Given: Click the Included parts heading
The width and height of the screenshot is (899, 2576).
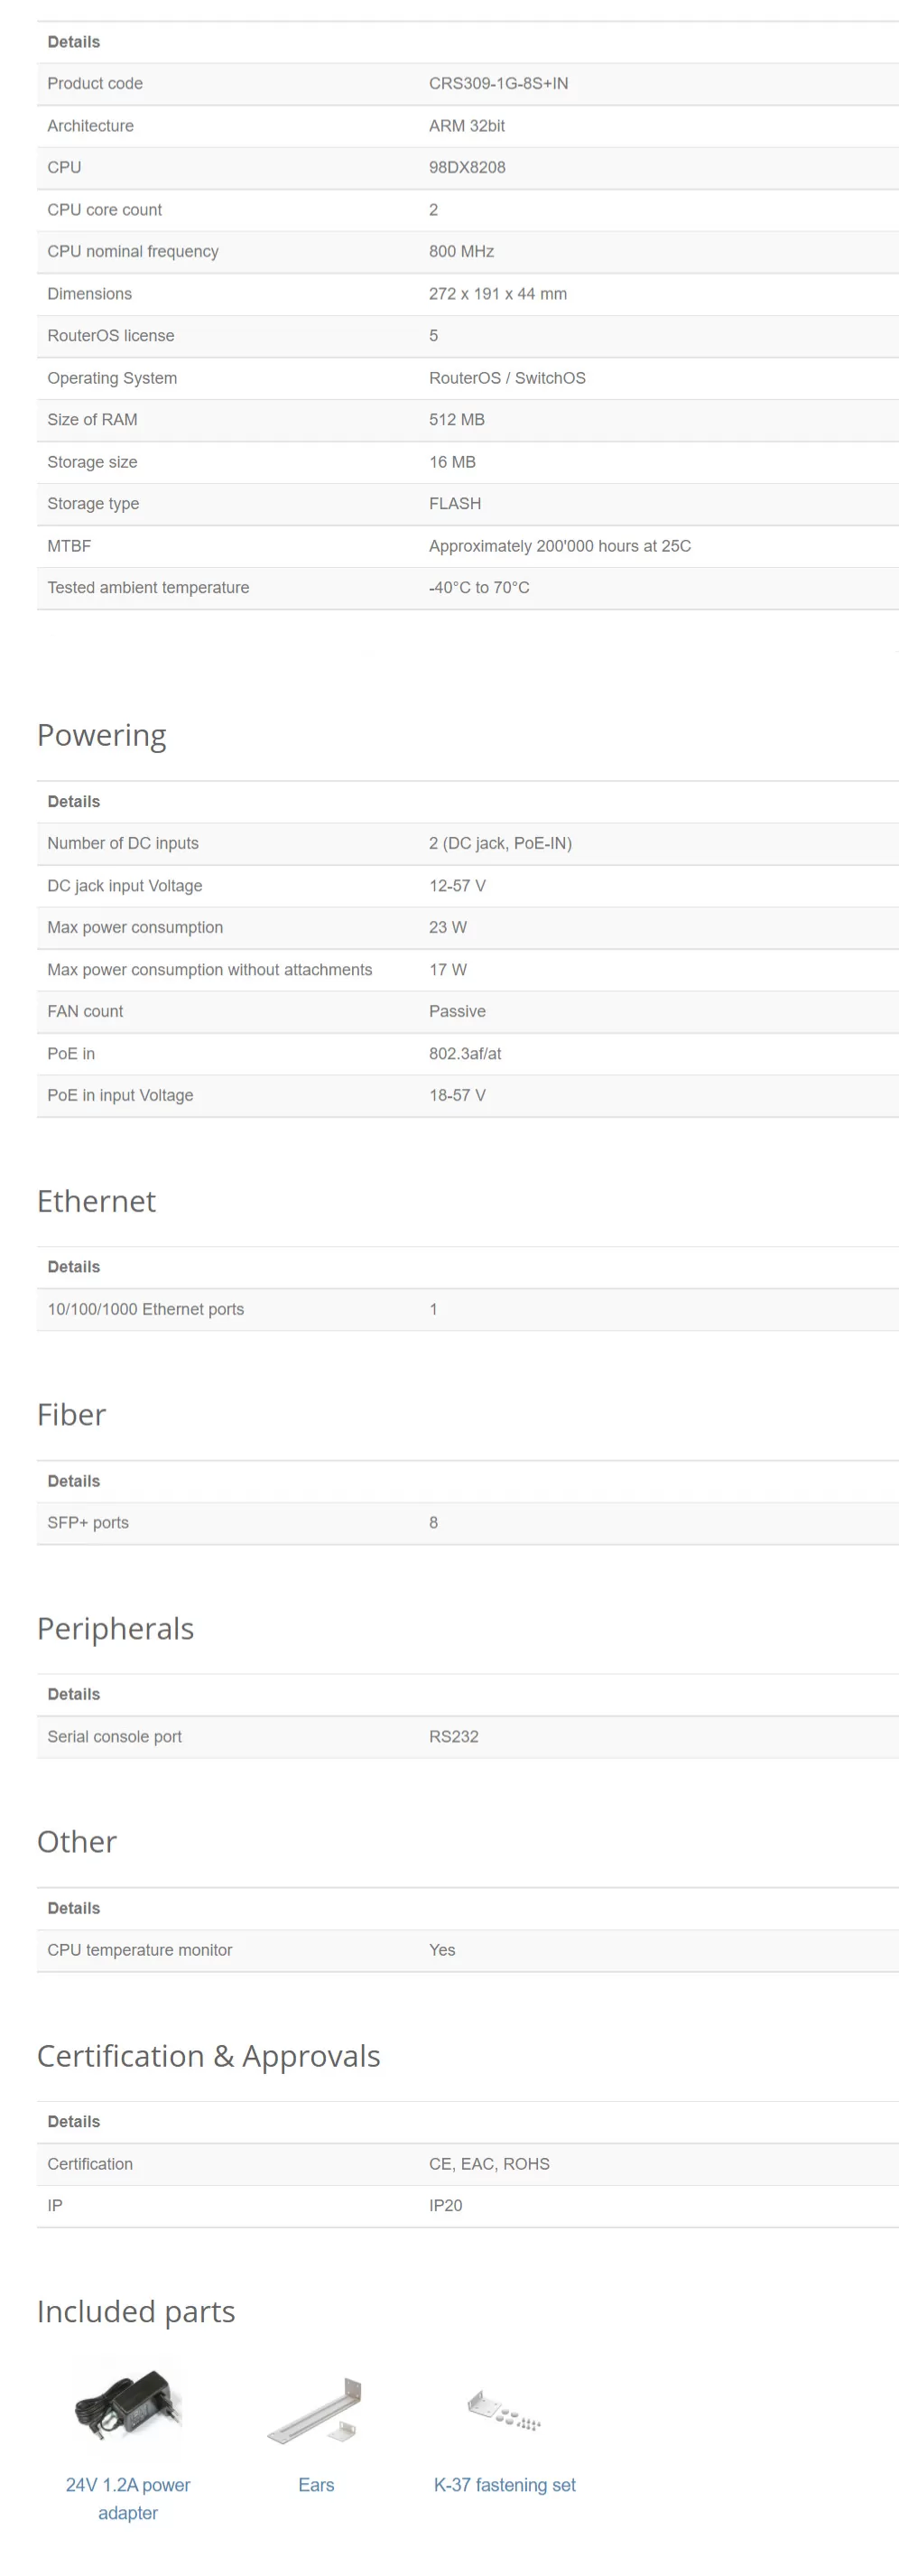Looking at the screenshot, I should [136, 2312].
